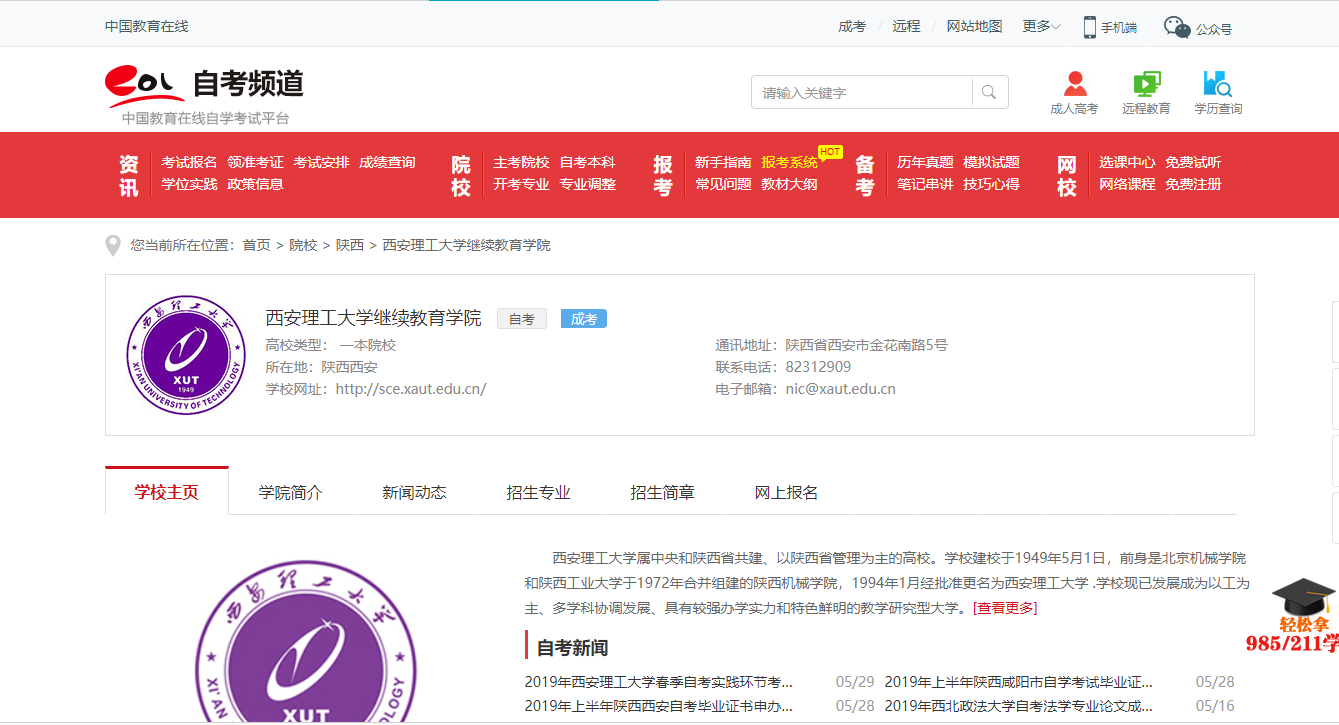Click 自考新闻 section heading
The width and height of the screenshot is (1339, 725).
(572, 648)
